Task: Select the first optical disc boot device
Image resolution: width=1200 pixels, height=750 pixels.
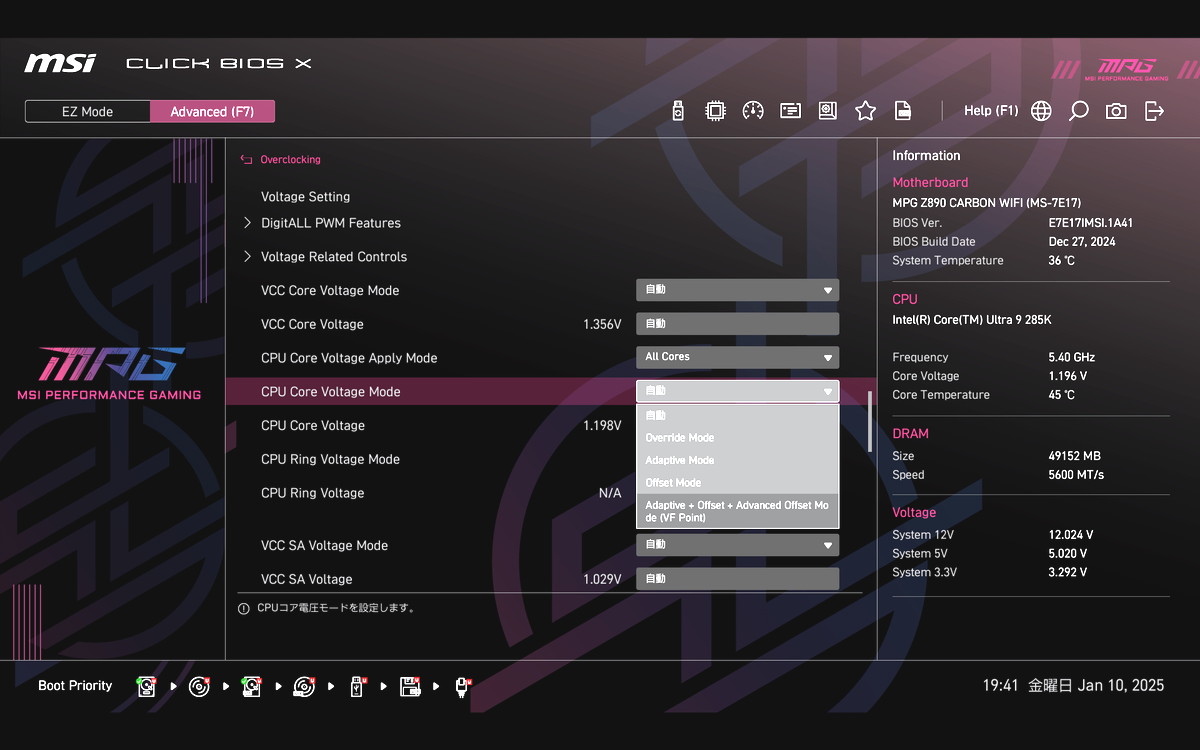Action: 199,686
